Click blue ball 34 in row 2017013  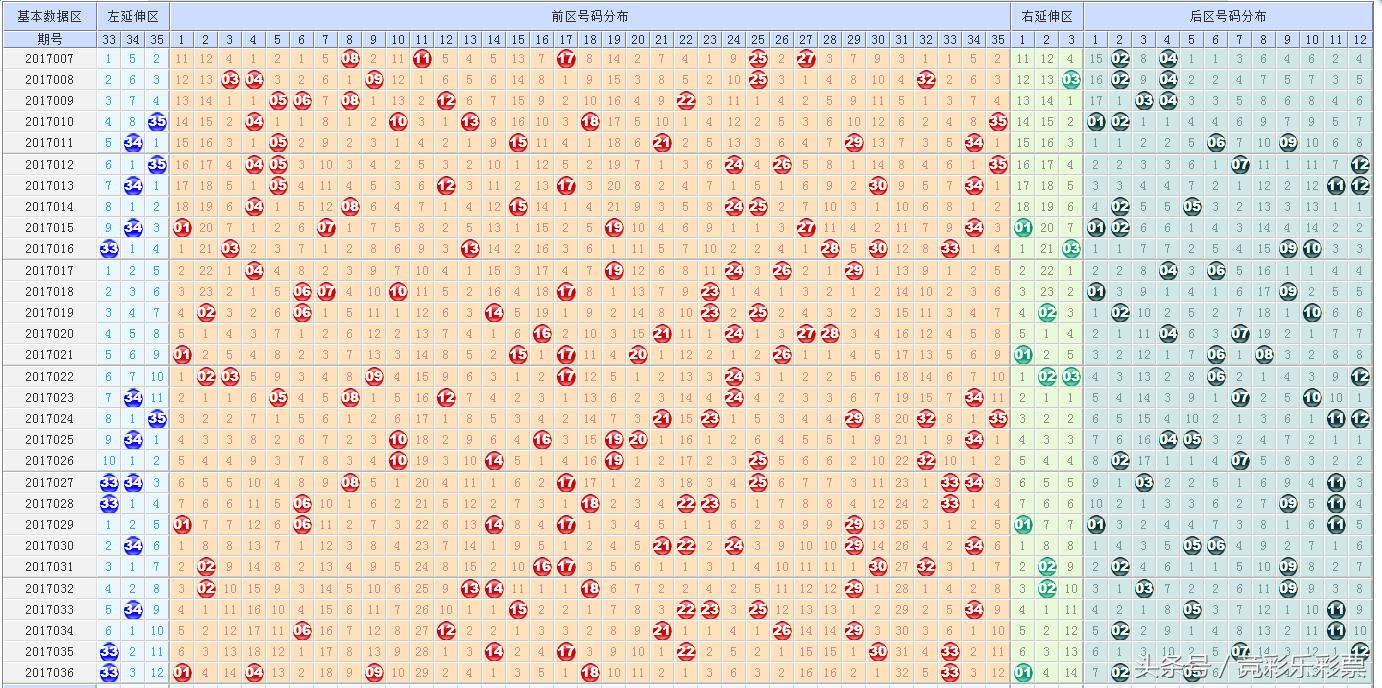coord(133,186)
